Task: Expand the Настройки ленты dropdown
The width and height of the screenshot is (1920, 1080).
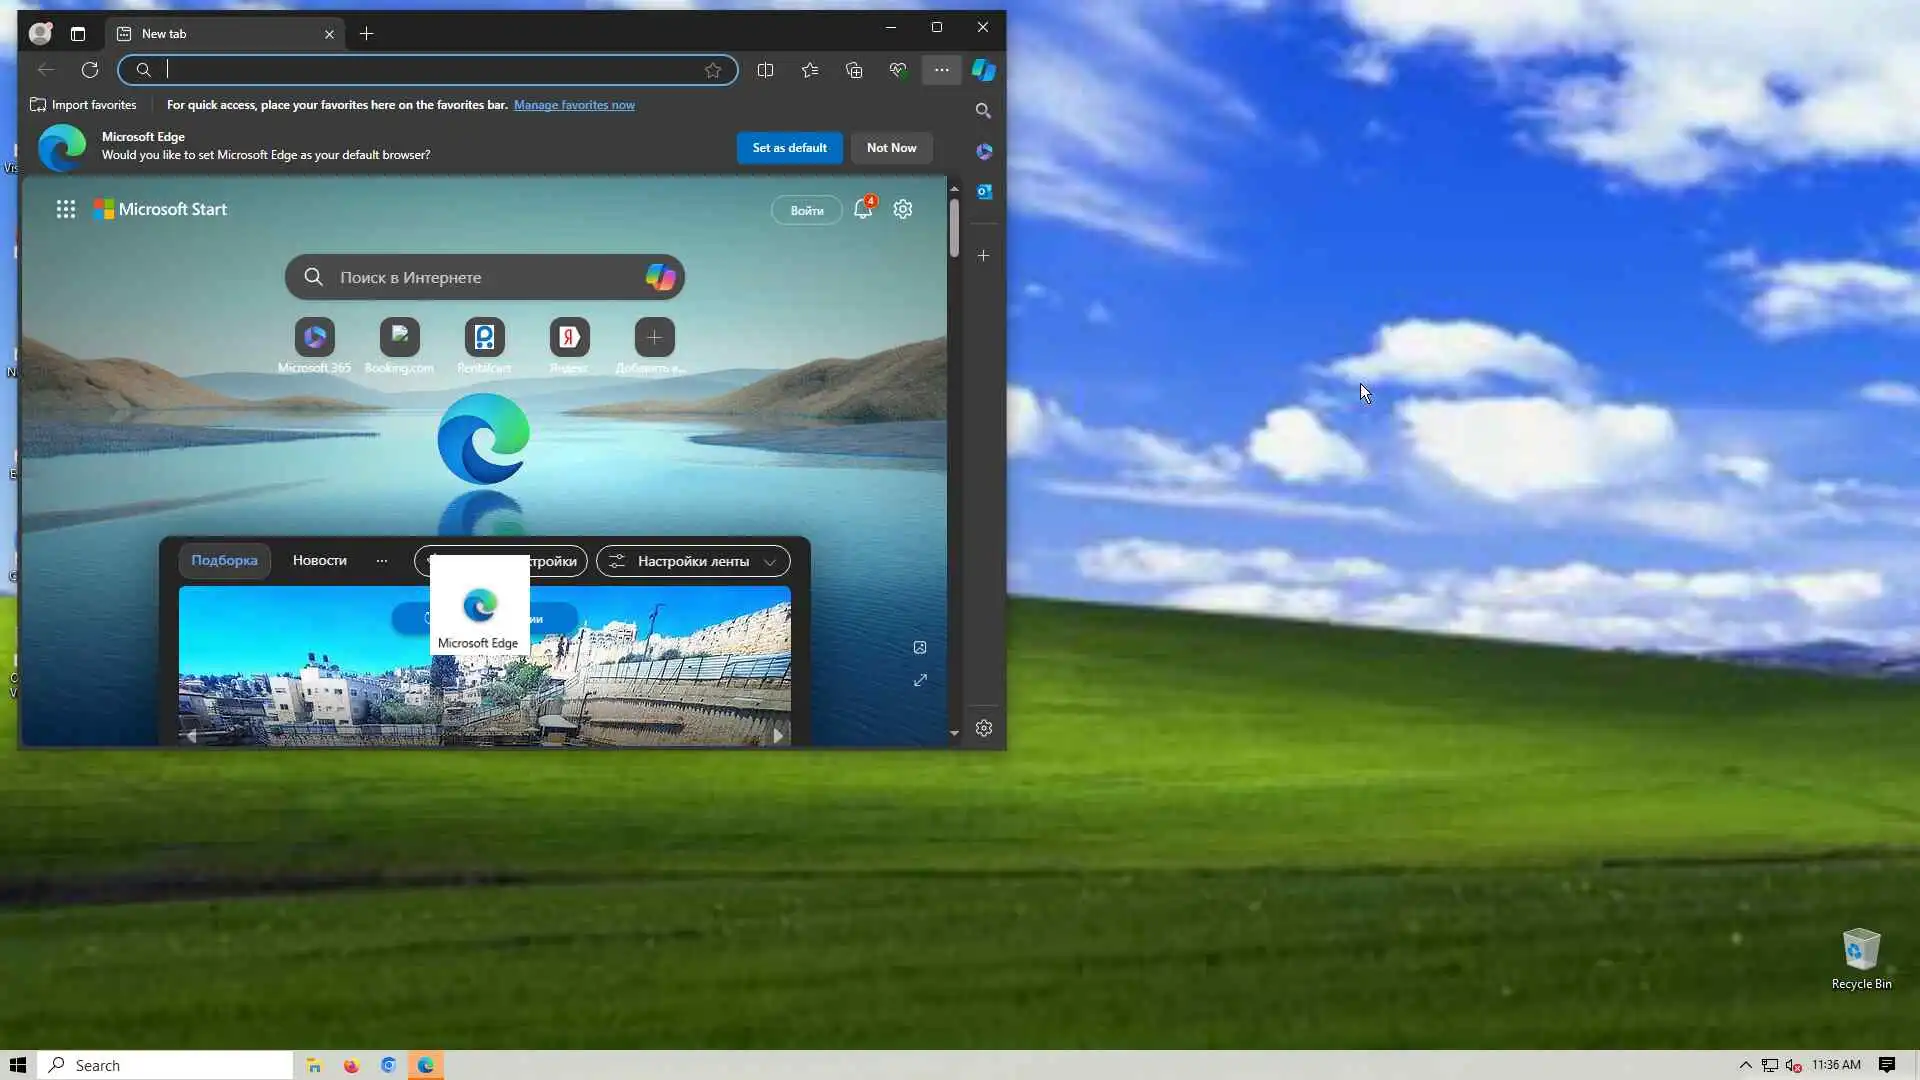Action: click(x=693, y=561)
